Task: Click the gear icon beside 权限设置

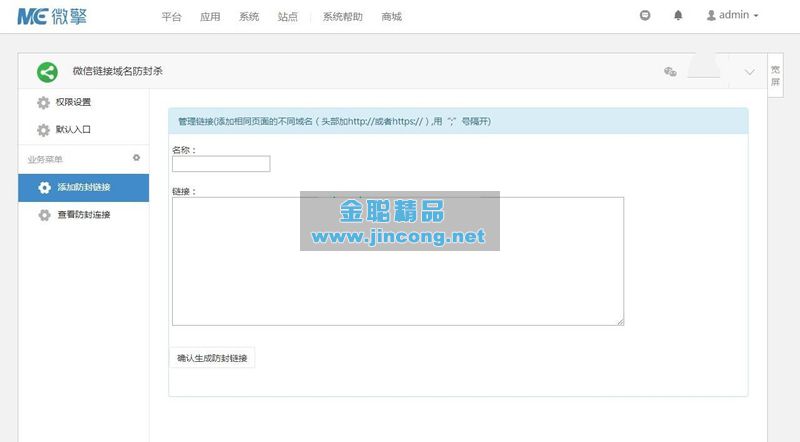Action: point(43,102)
